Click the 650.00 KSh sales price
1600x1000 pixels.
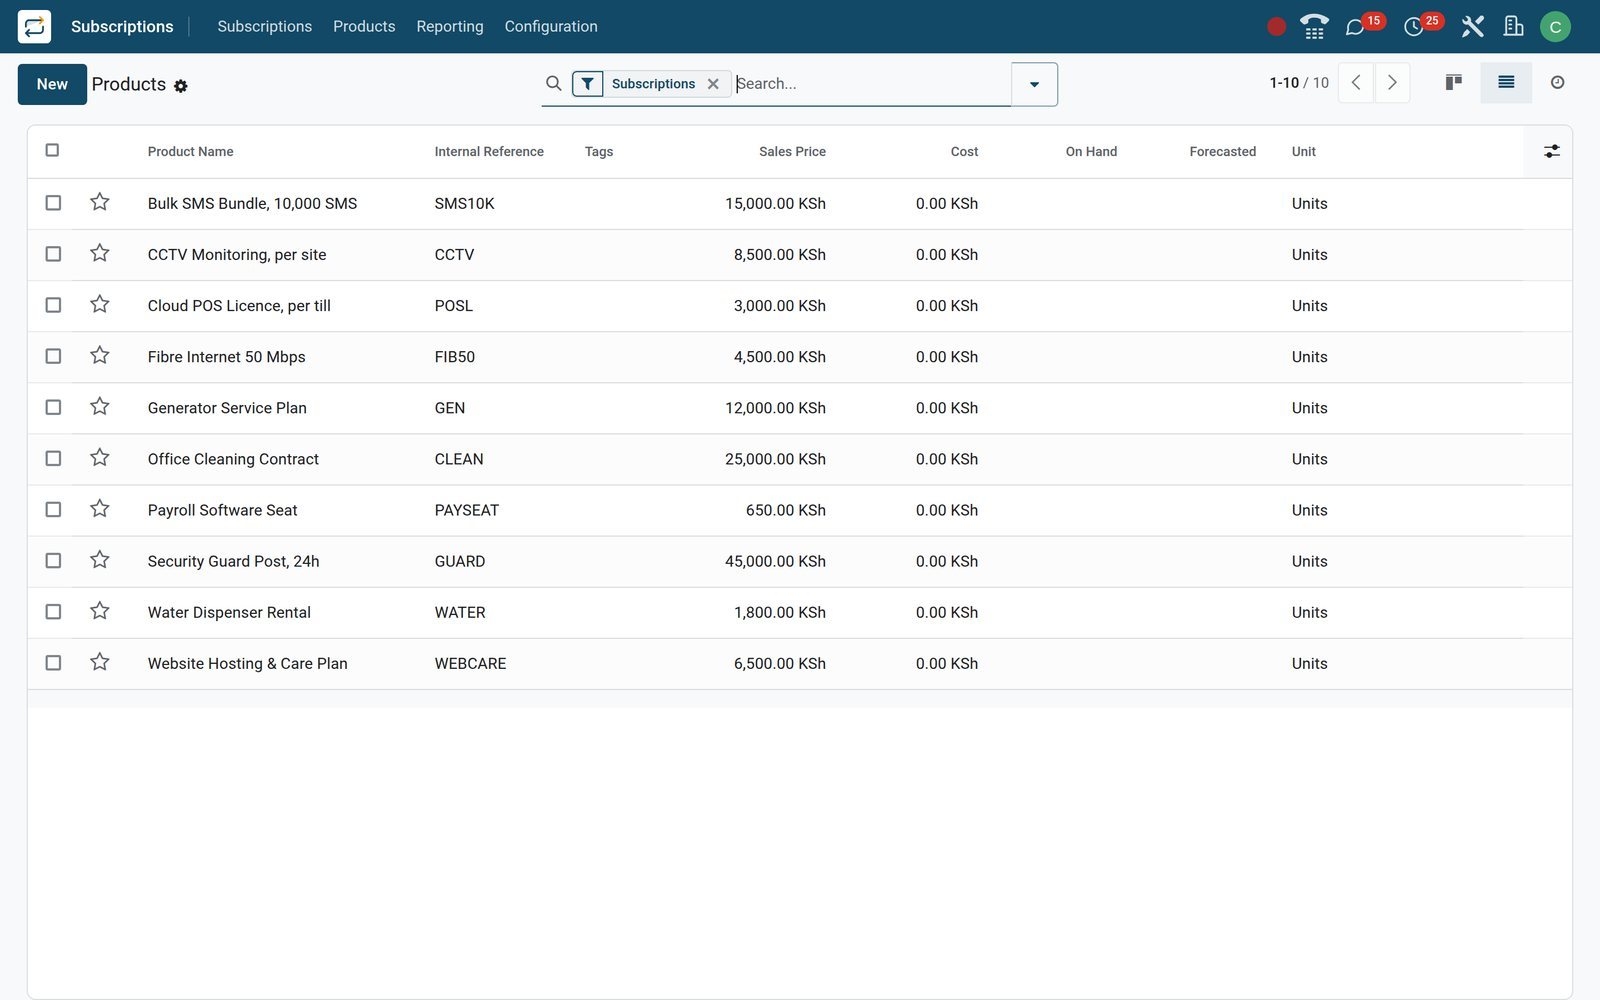coord(785,510)
